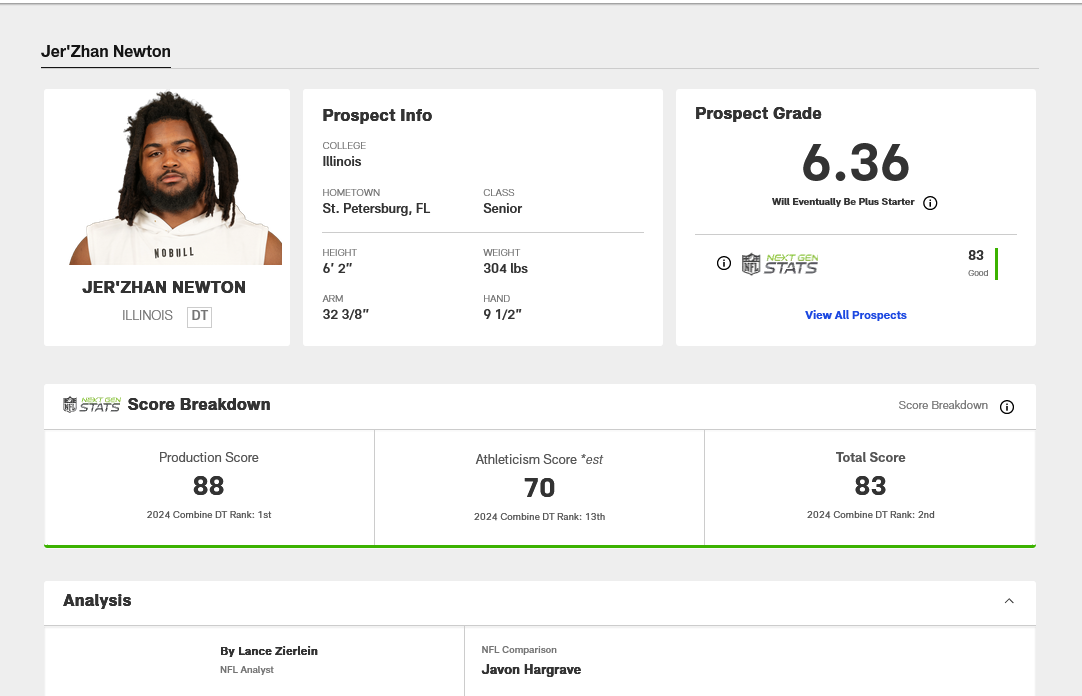
Task: Click the Will Eventually Be Plus Starter label
Action: pos(843,202)
